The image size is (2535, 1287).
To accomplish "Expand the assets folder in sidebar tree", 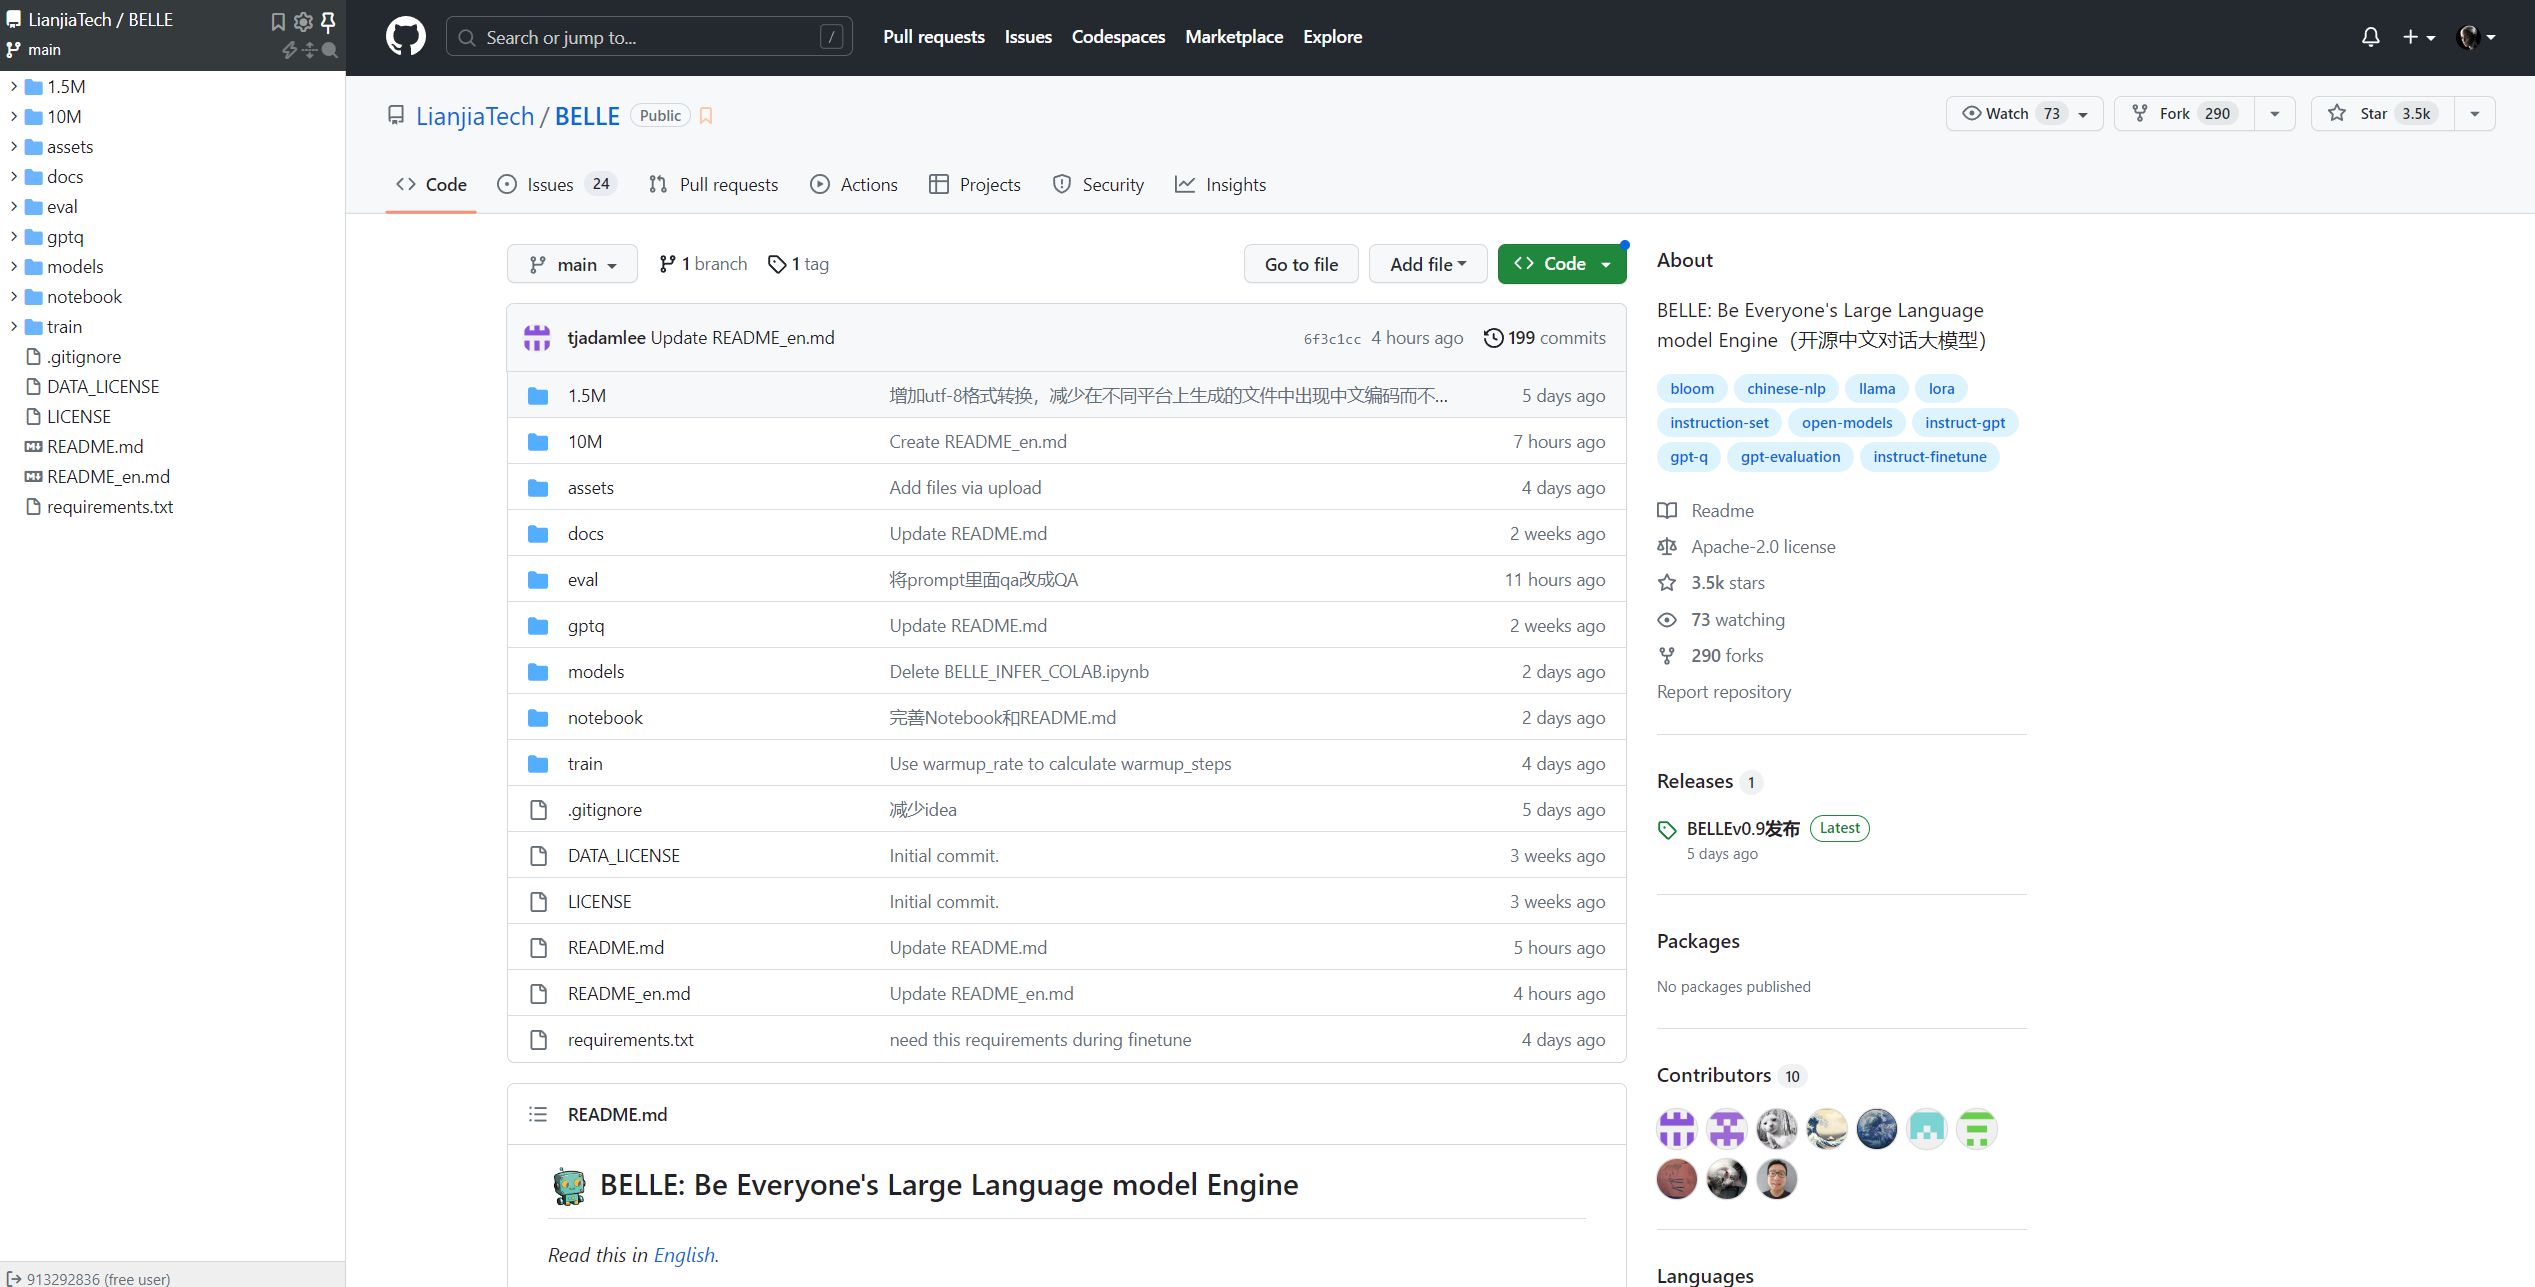I will (14, 147).
